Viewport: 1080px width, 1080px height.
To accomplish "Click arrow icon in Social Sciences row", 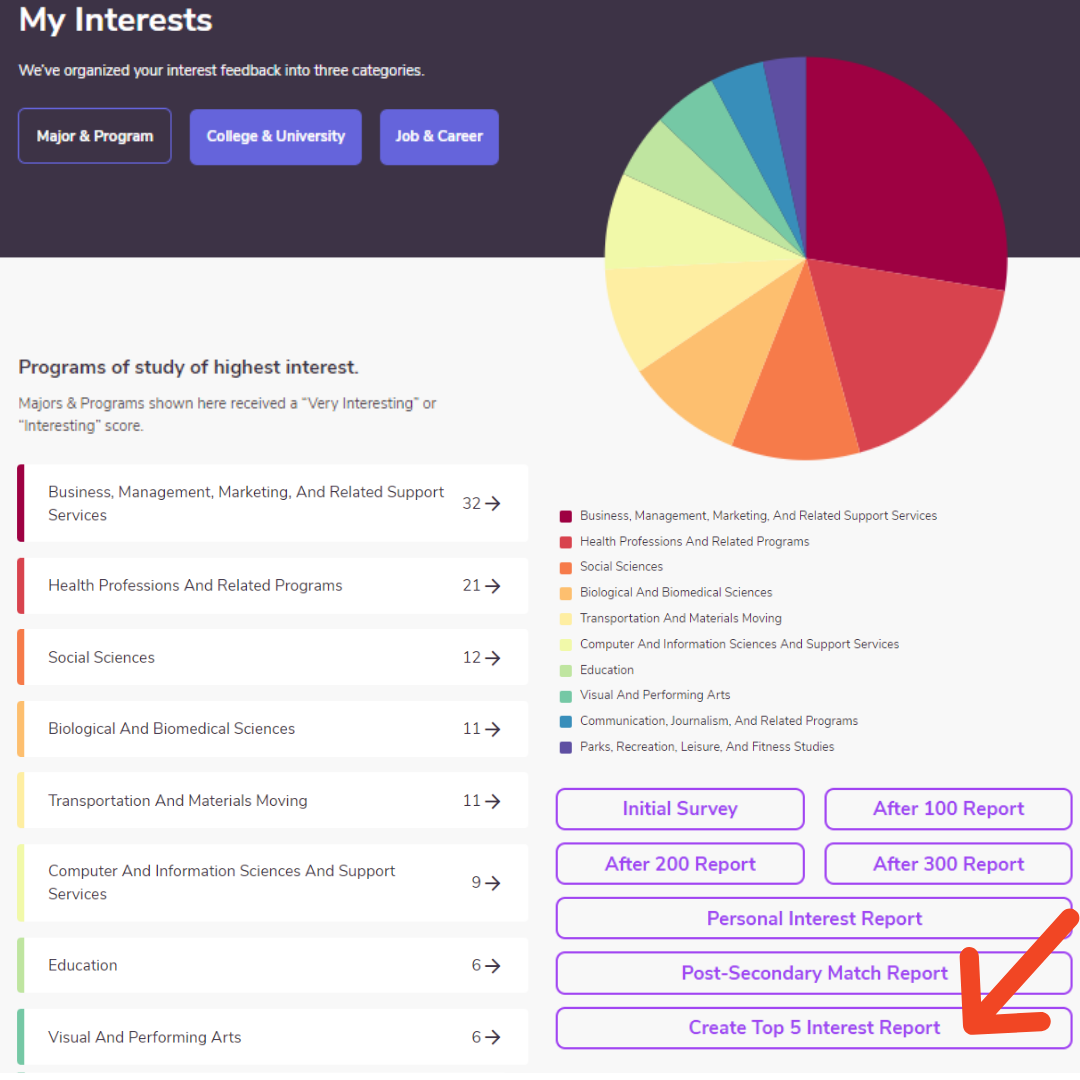I will (492, 658).
